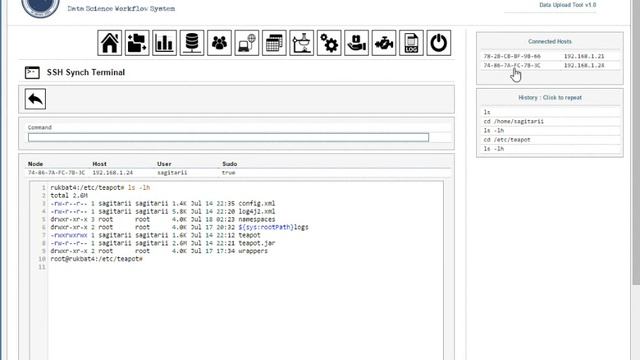The width and height of the screenshot is (640, 360).
Task: Click 'config.xml' in the terminal output
Action: tap(257, 203)
